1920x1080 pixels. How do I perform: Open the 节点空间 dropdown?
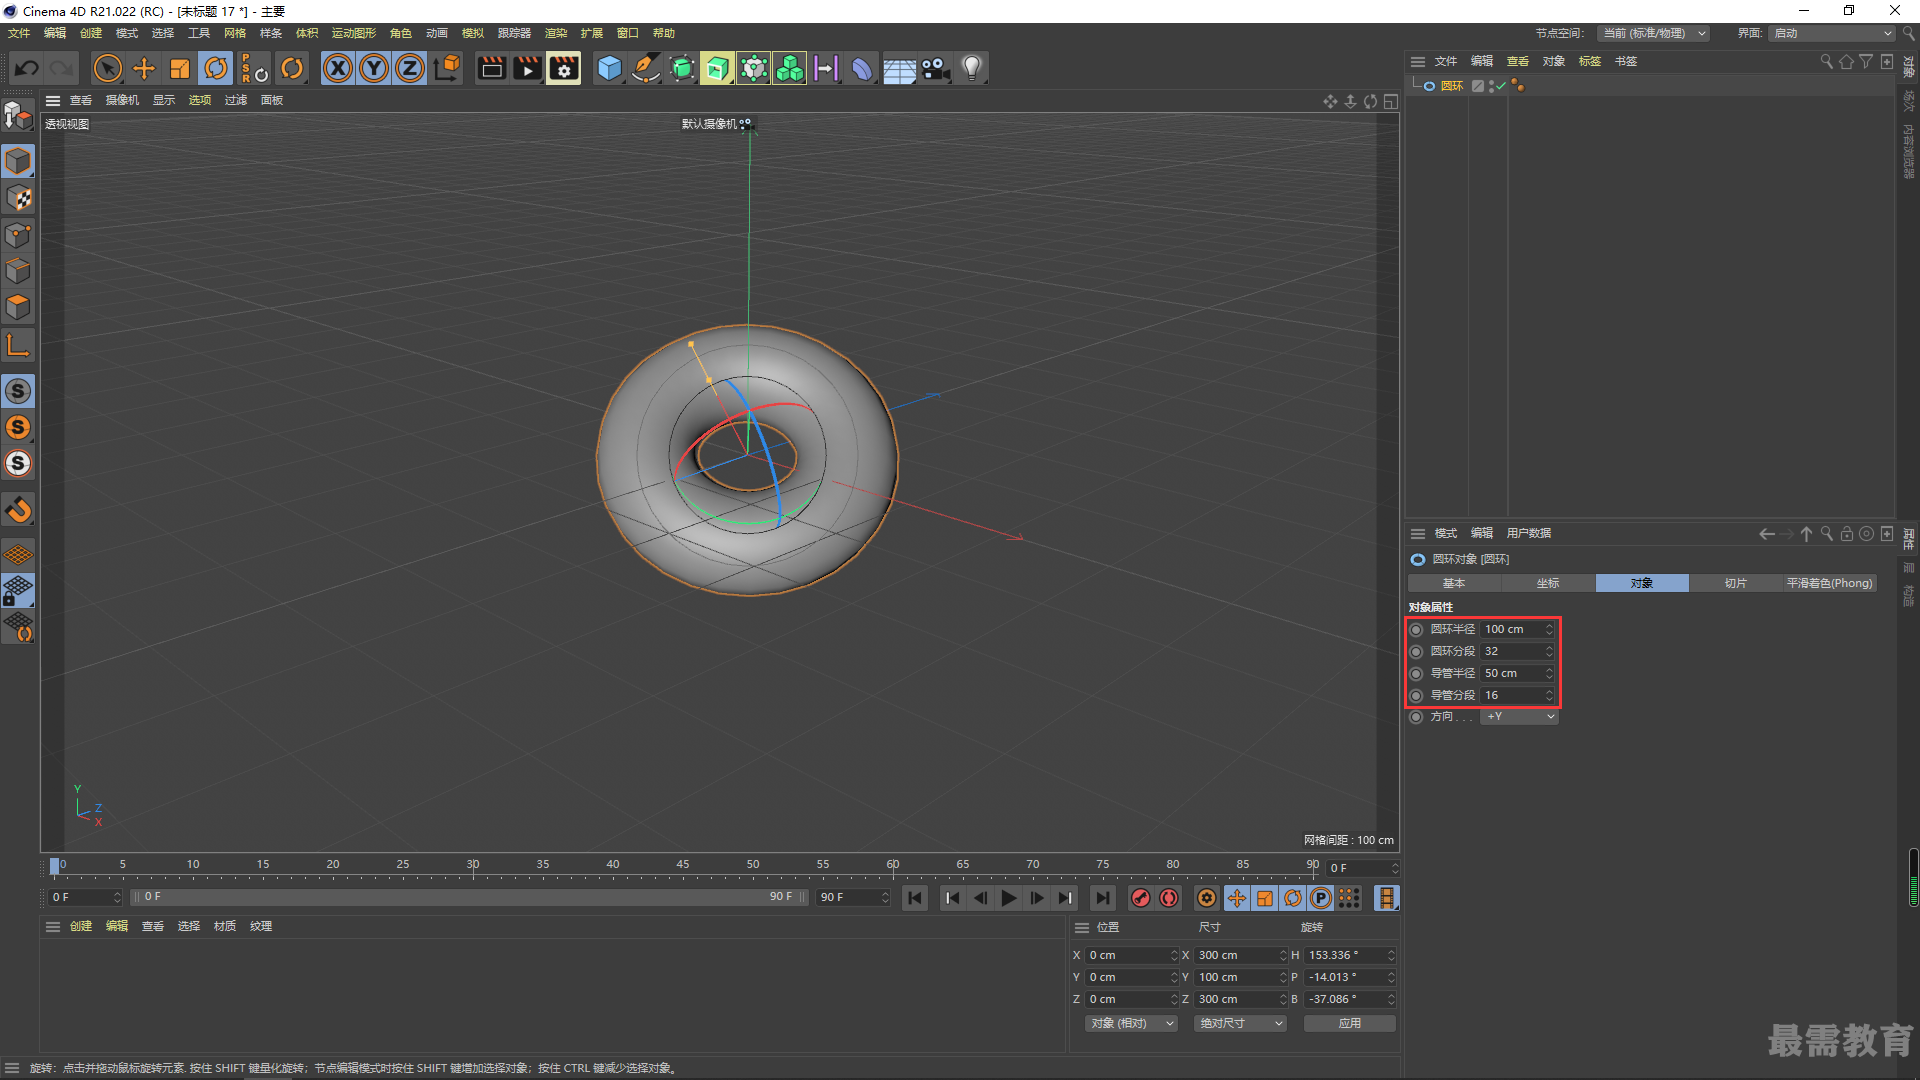(1653, 33)
